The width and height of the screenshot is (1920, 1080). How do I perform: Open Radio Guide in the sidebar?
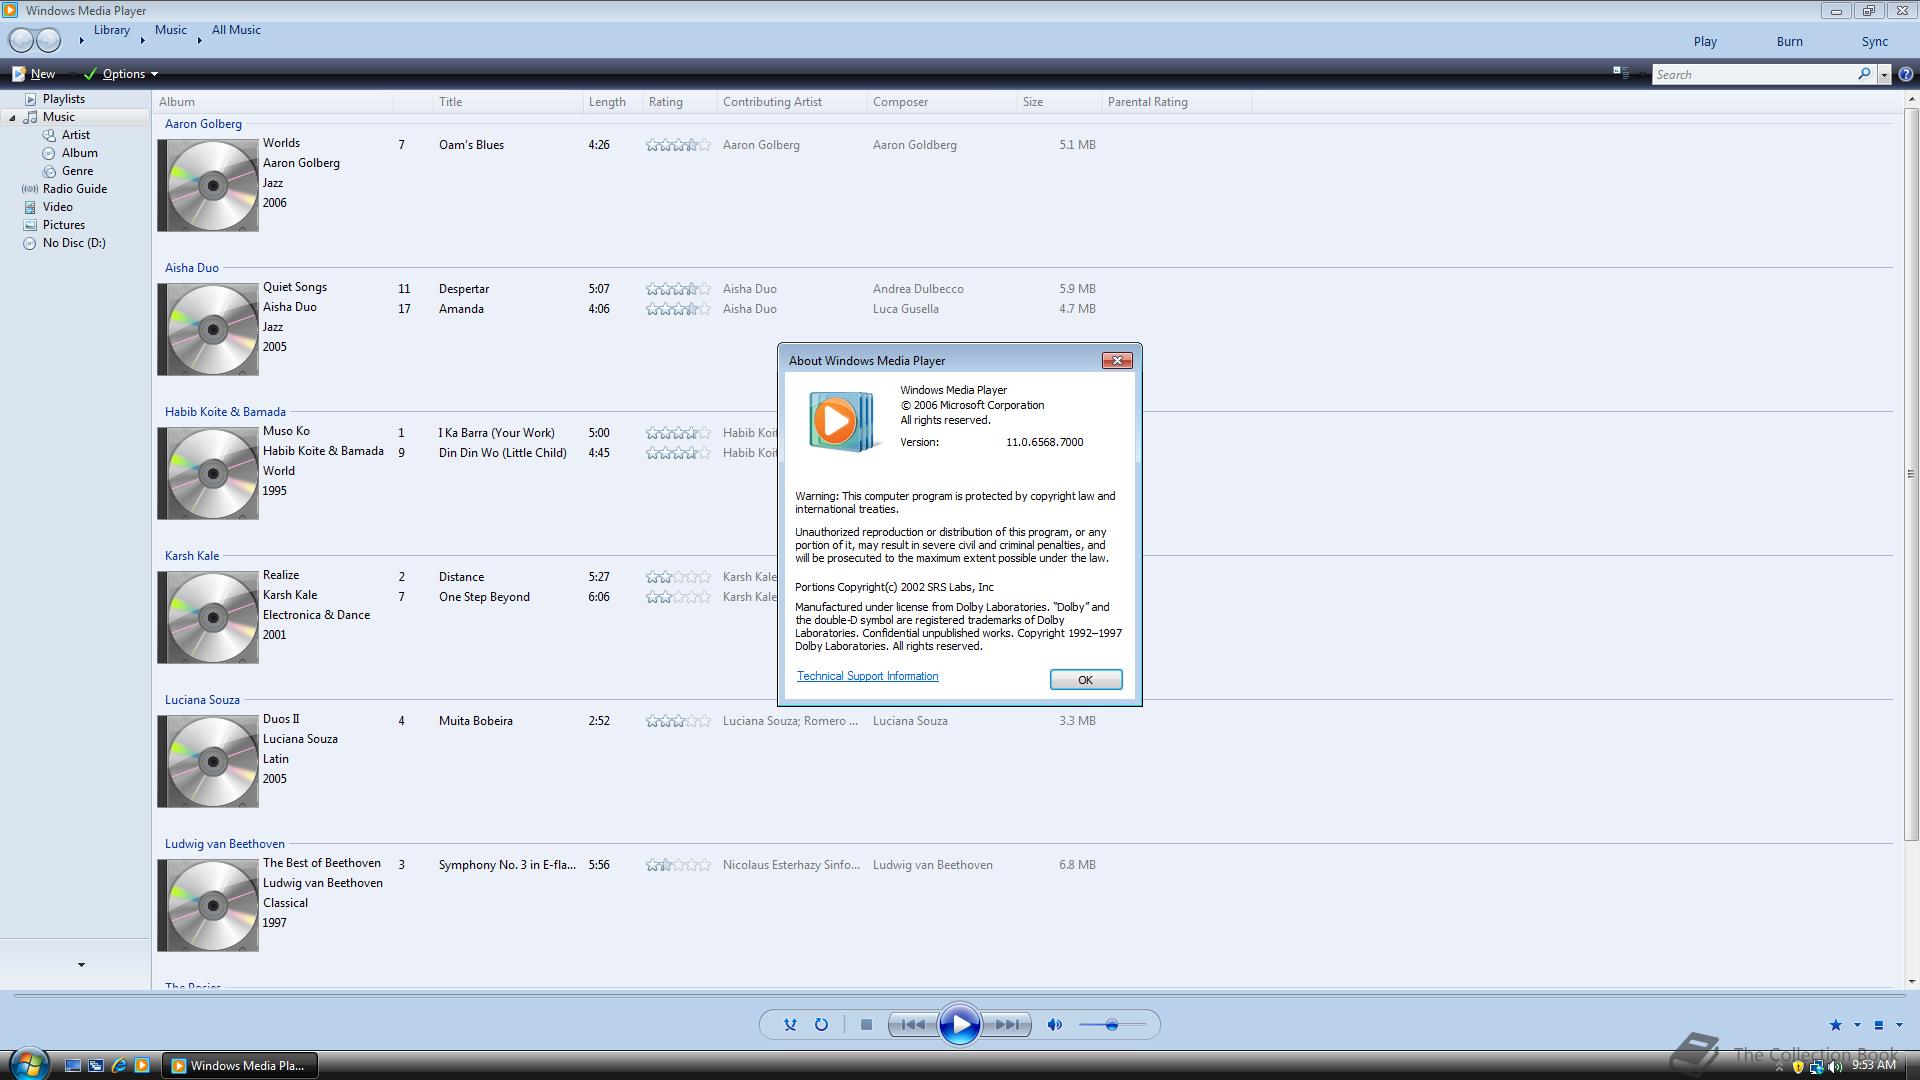(x=74, y=189)
